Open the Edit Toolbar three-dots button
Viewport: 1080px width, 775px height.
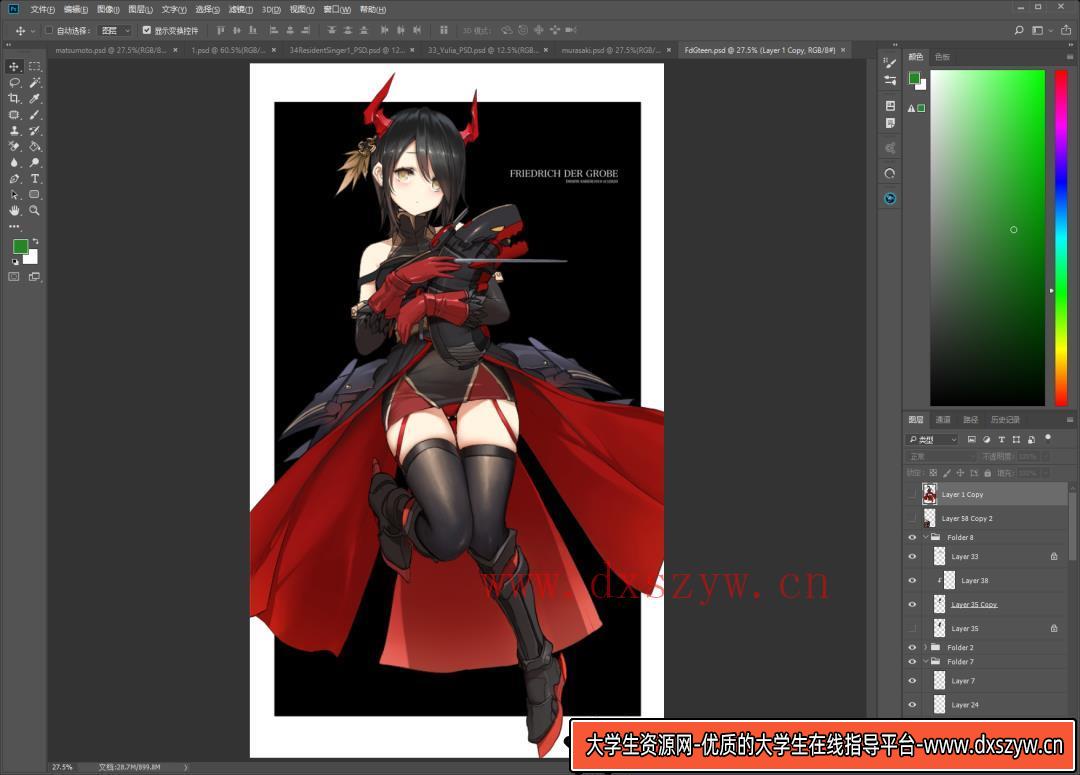point(14,226)
